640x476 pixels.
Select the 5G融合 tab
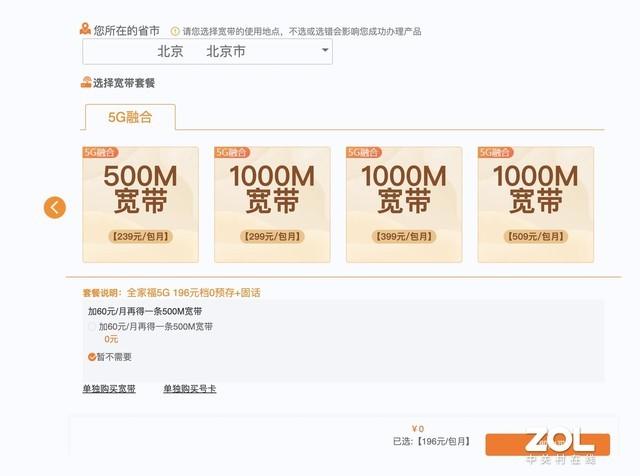(x=130, y=118)
